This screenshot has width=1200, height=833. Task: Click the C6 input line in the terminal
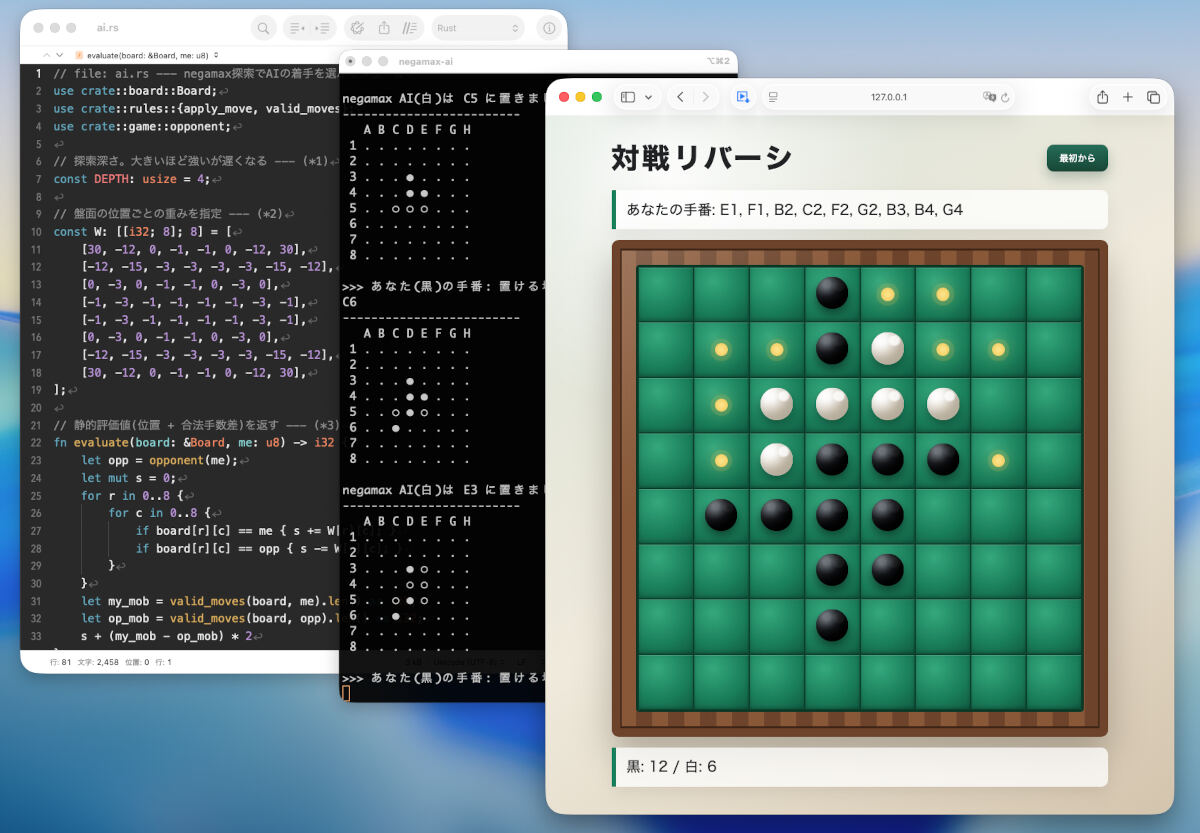tap(350, 301)
